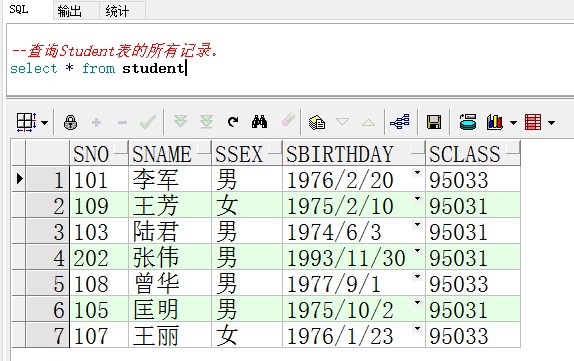Click the SNO column header
Screen dimensions: 574x361
(98, 154)
